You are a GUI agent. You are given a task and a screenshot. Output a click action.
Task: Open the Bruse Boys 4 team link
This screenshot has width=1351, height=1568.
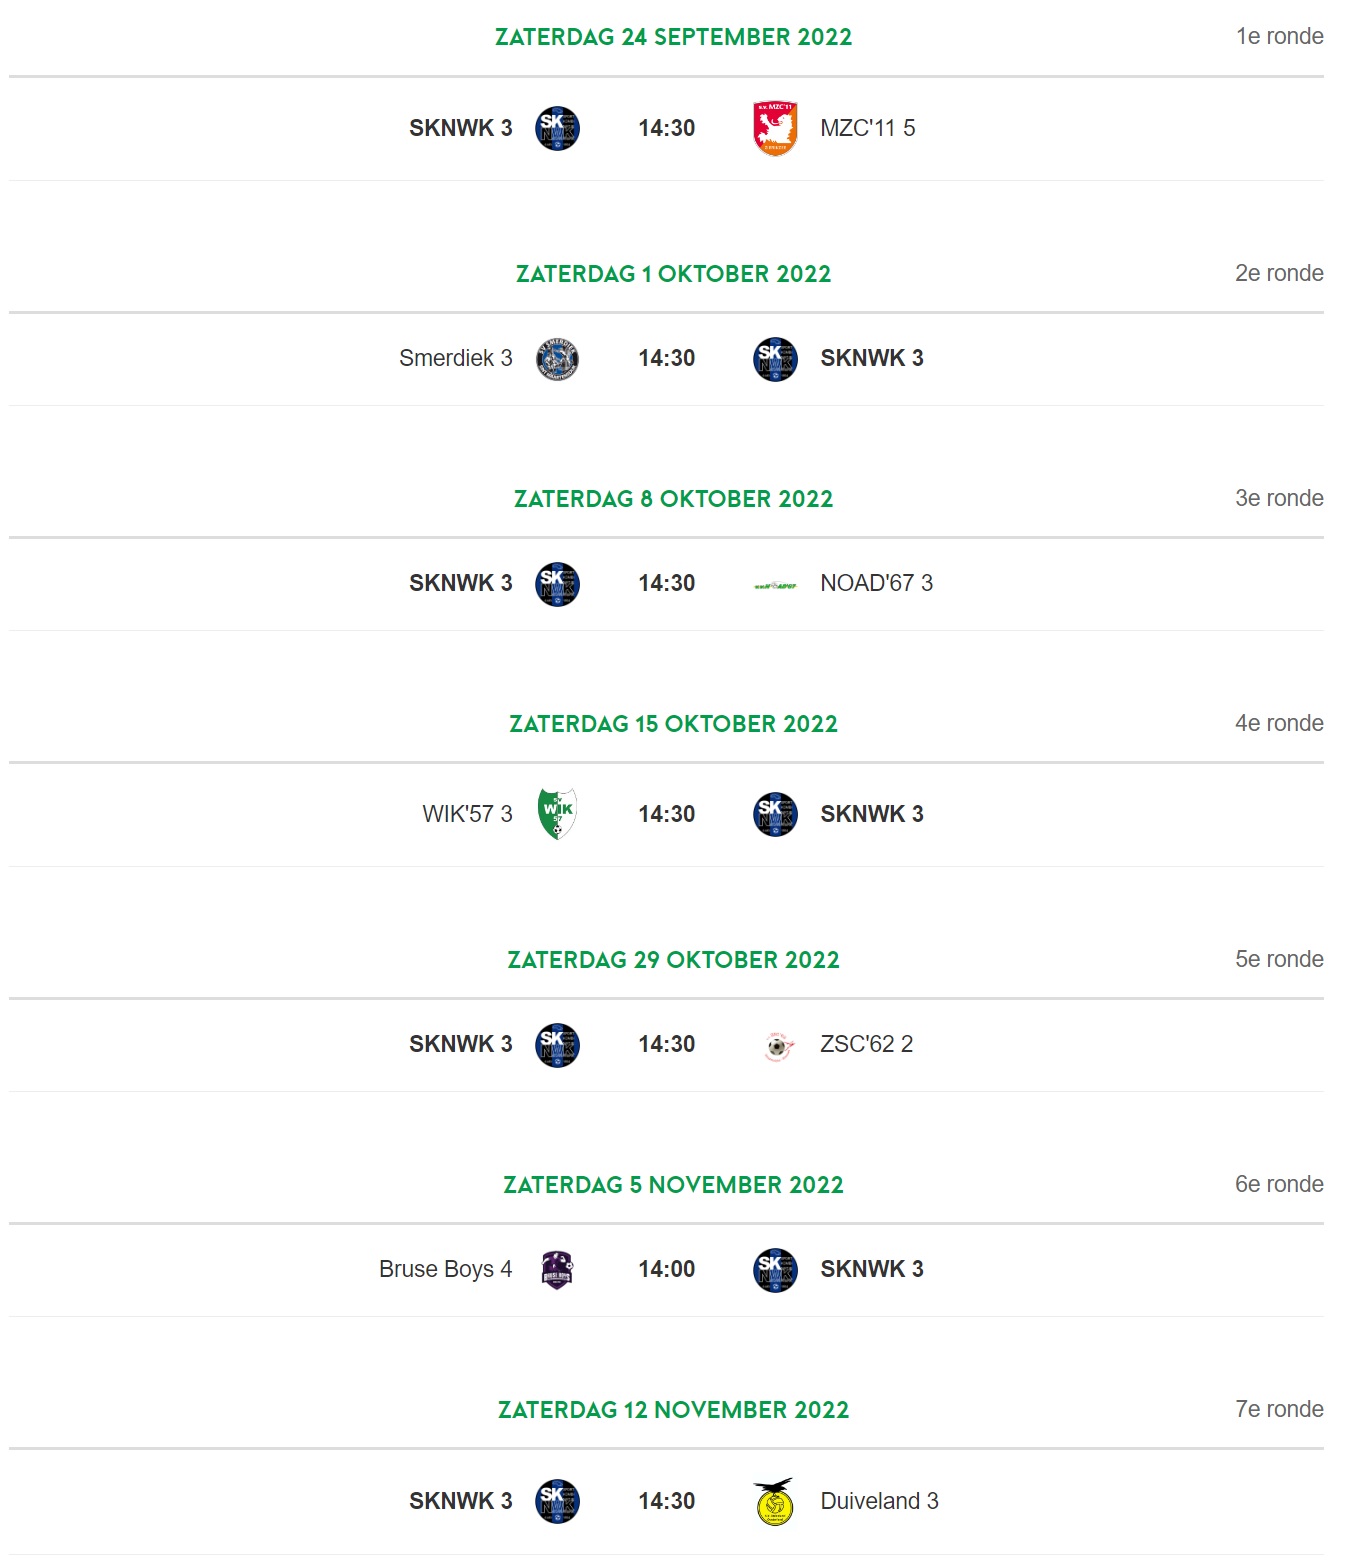445,1269
